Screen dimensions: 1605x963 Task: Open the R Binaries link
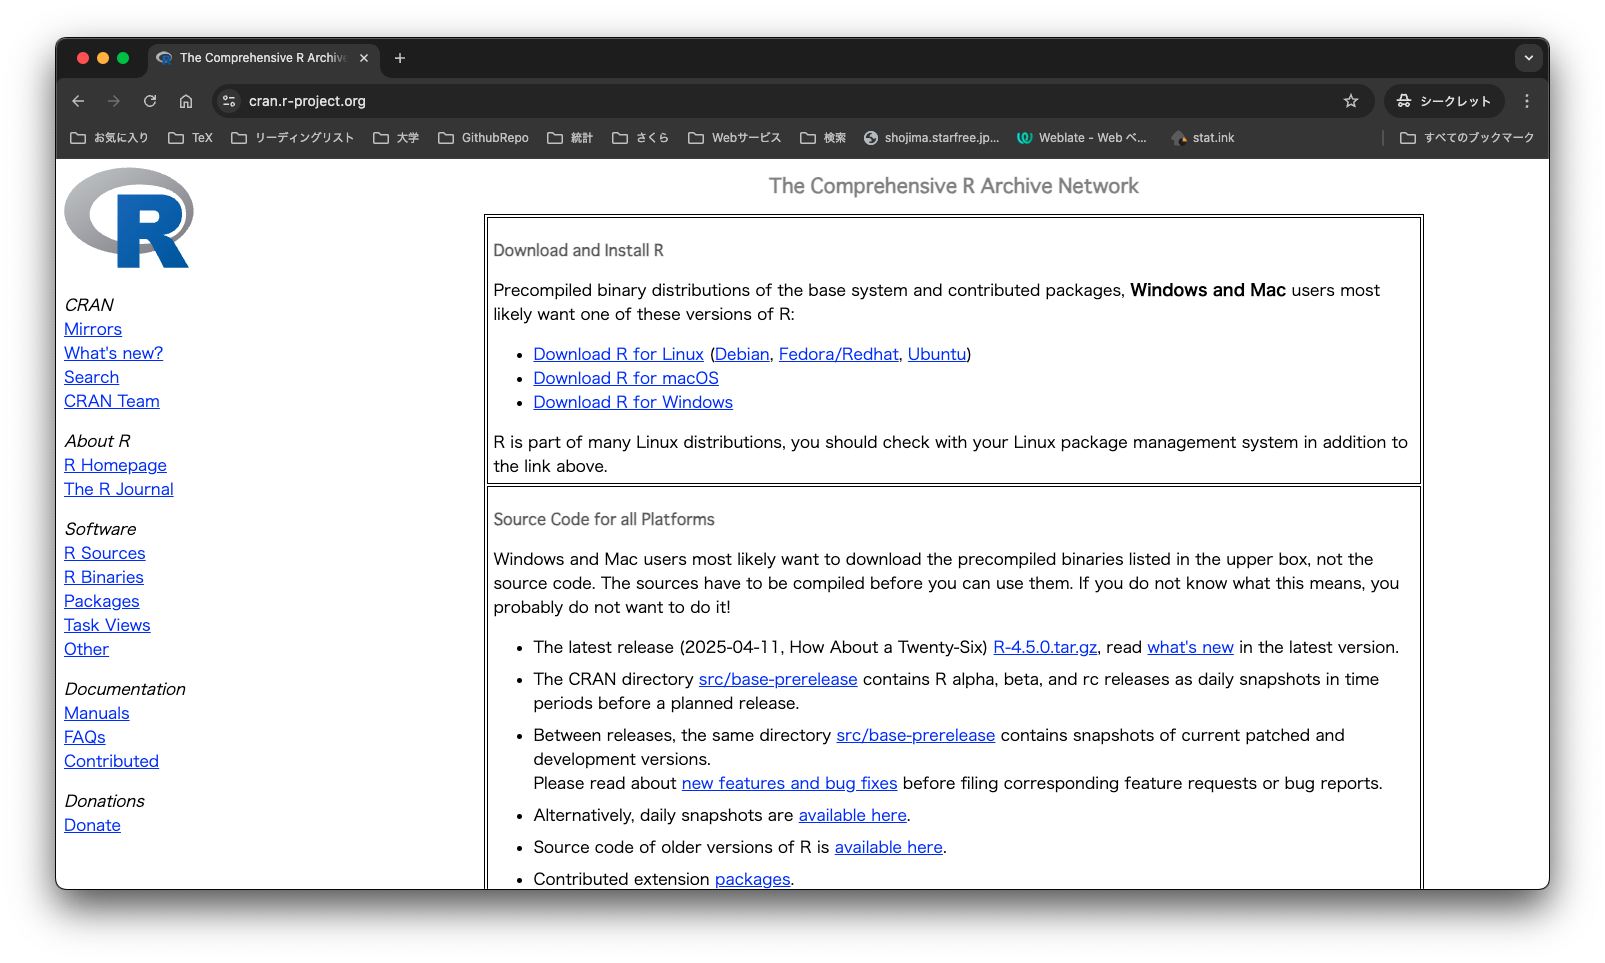104,577
